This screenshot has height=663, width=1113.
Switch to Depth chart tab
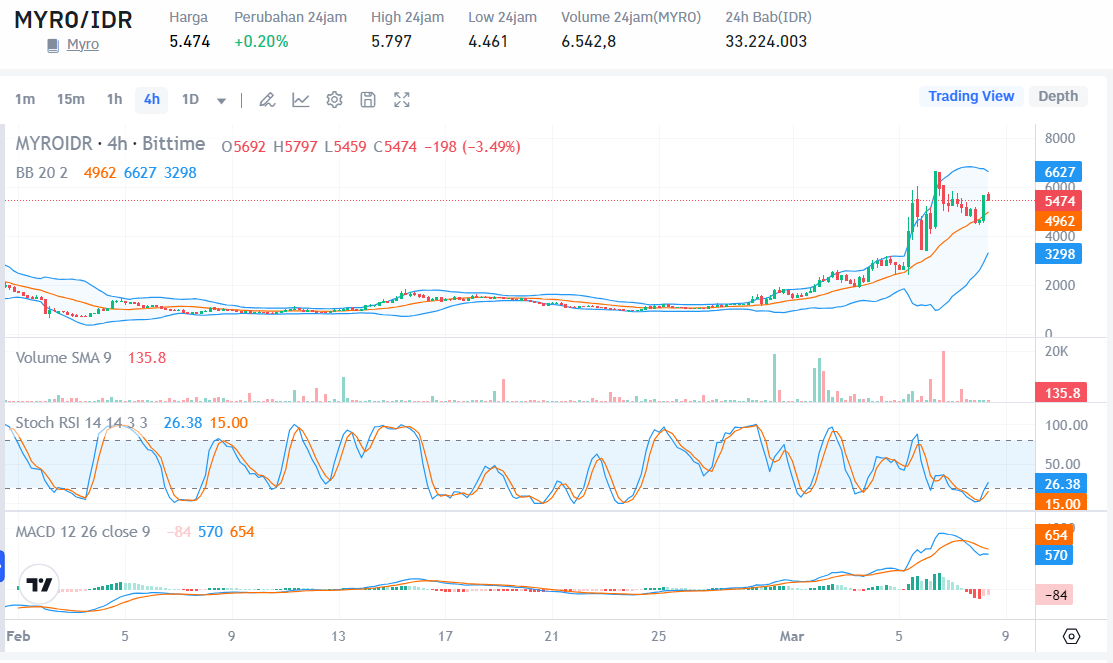pos(1058,97)
